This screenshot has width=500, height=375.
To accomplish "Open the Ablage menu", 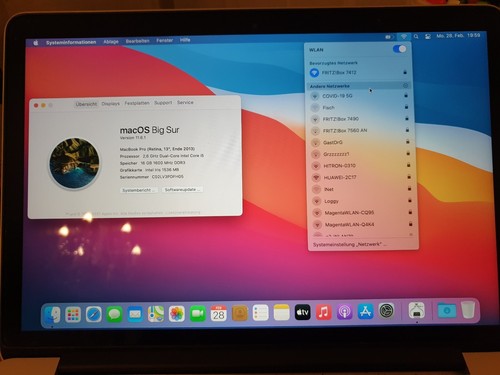I will (111, 42).
